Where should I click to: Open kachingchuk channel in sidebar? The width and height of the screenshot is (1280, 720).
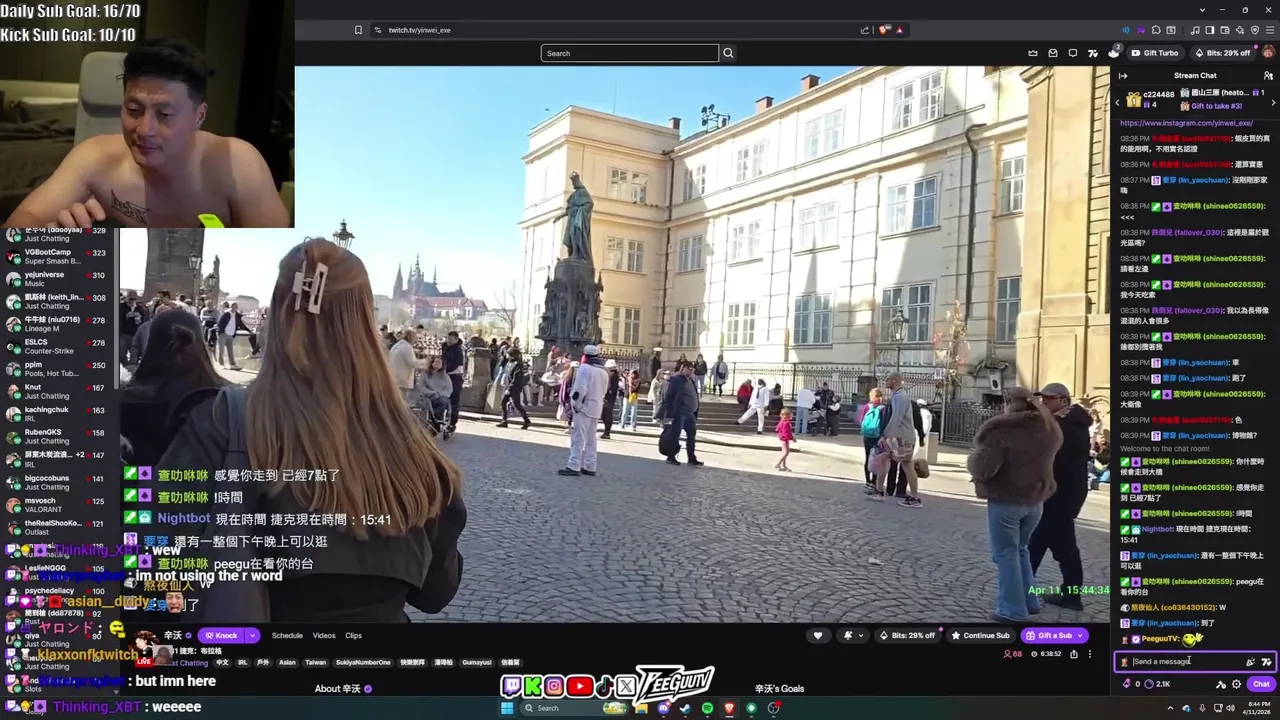tap(60, 413)
